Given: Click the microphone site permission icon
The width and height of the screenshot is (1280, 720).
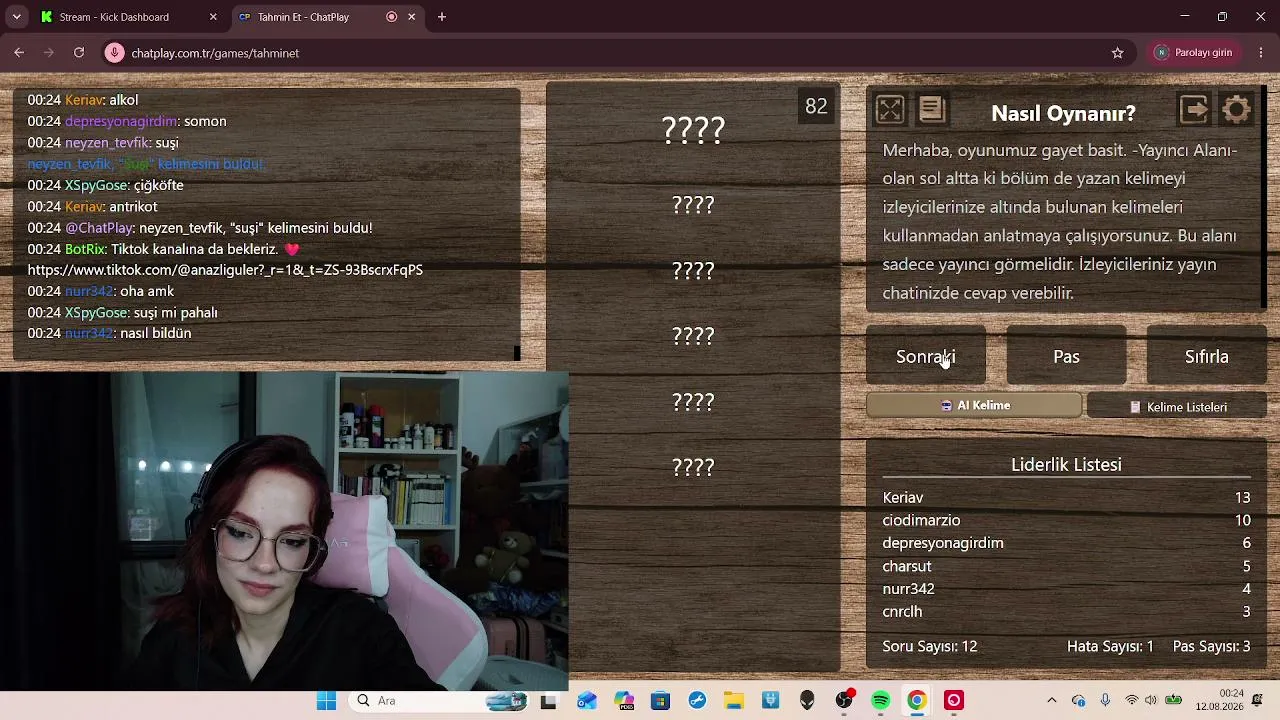Looking at the screenshot, I should coord(115,53).
